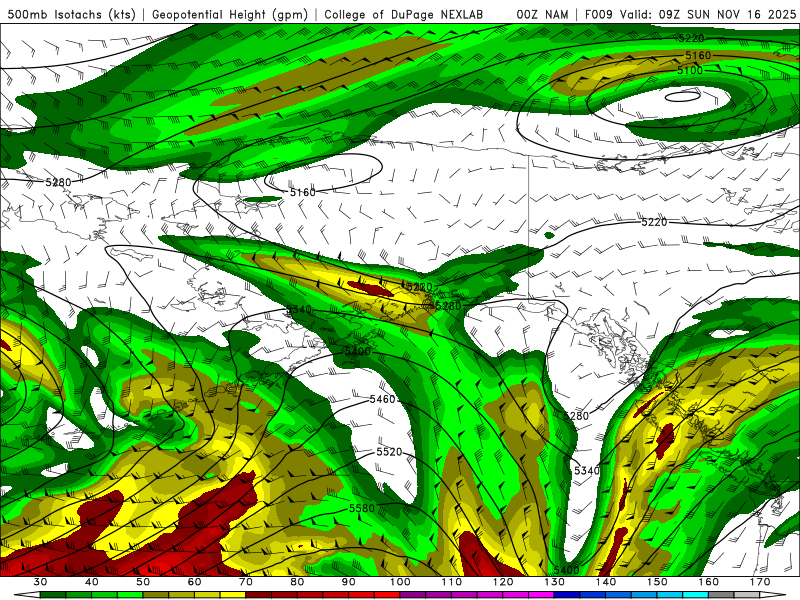Click the 5100 height contour label

tap(690, 70)
